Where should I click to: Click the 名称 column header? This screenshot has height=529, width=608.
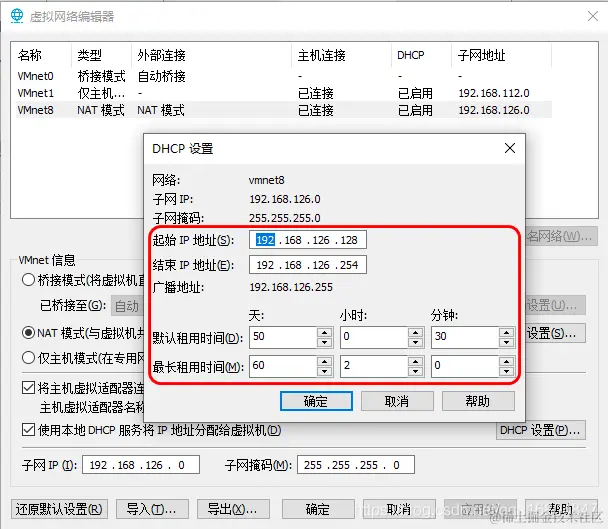(43, 55)
